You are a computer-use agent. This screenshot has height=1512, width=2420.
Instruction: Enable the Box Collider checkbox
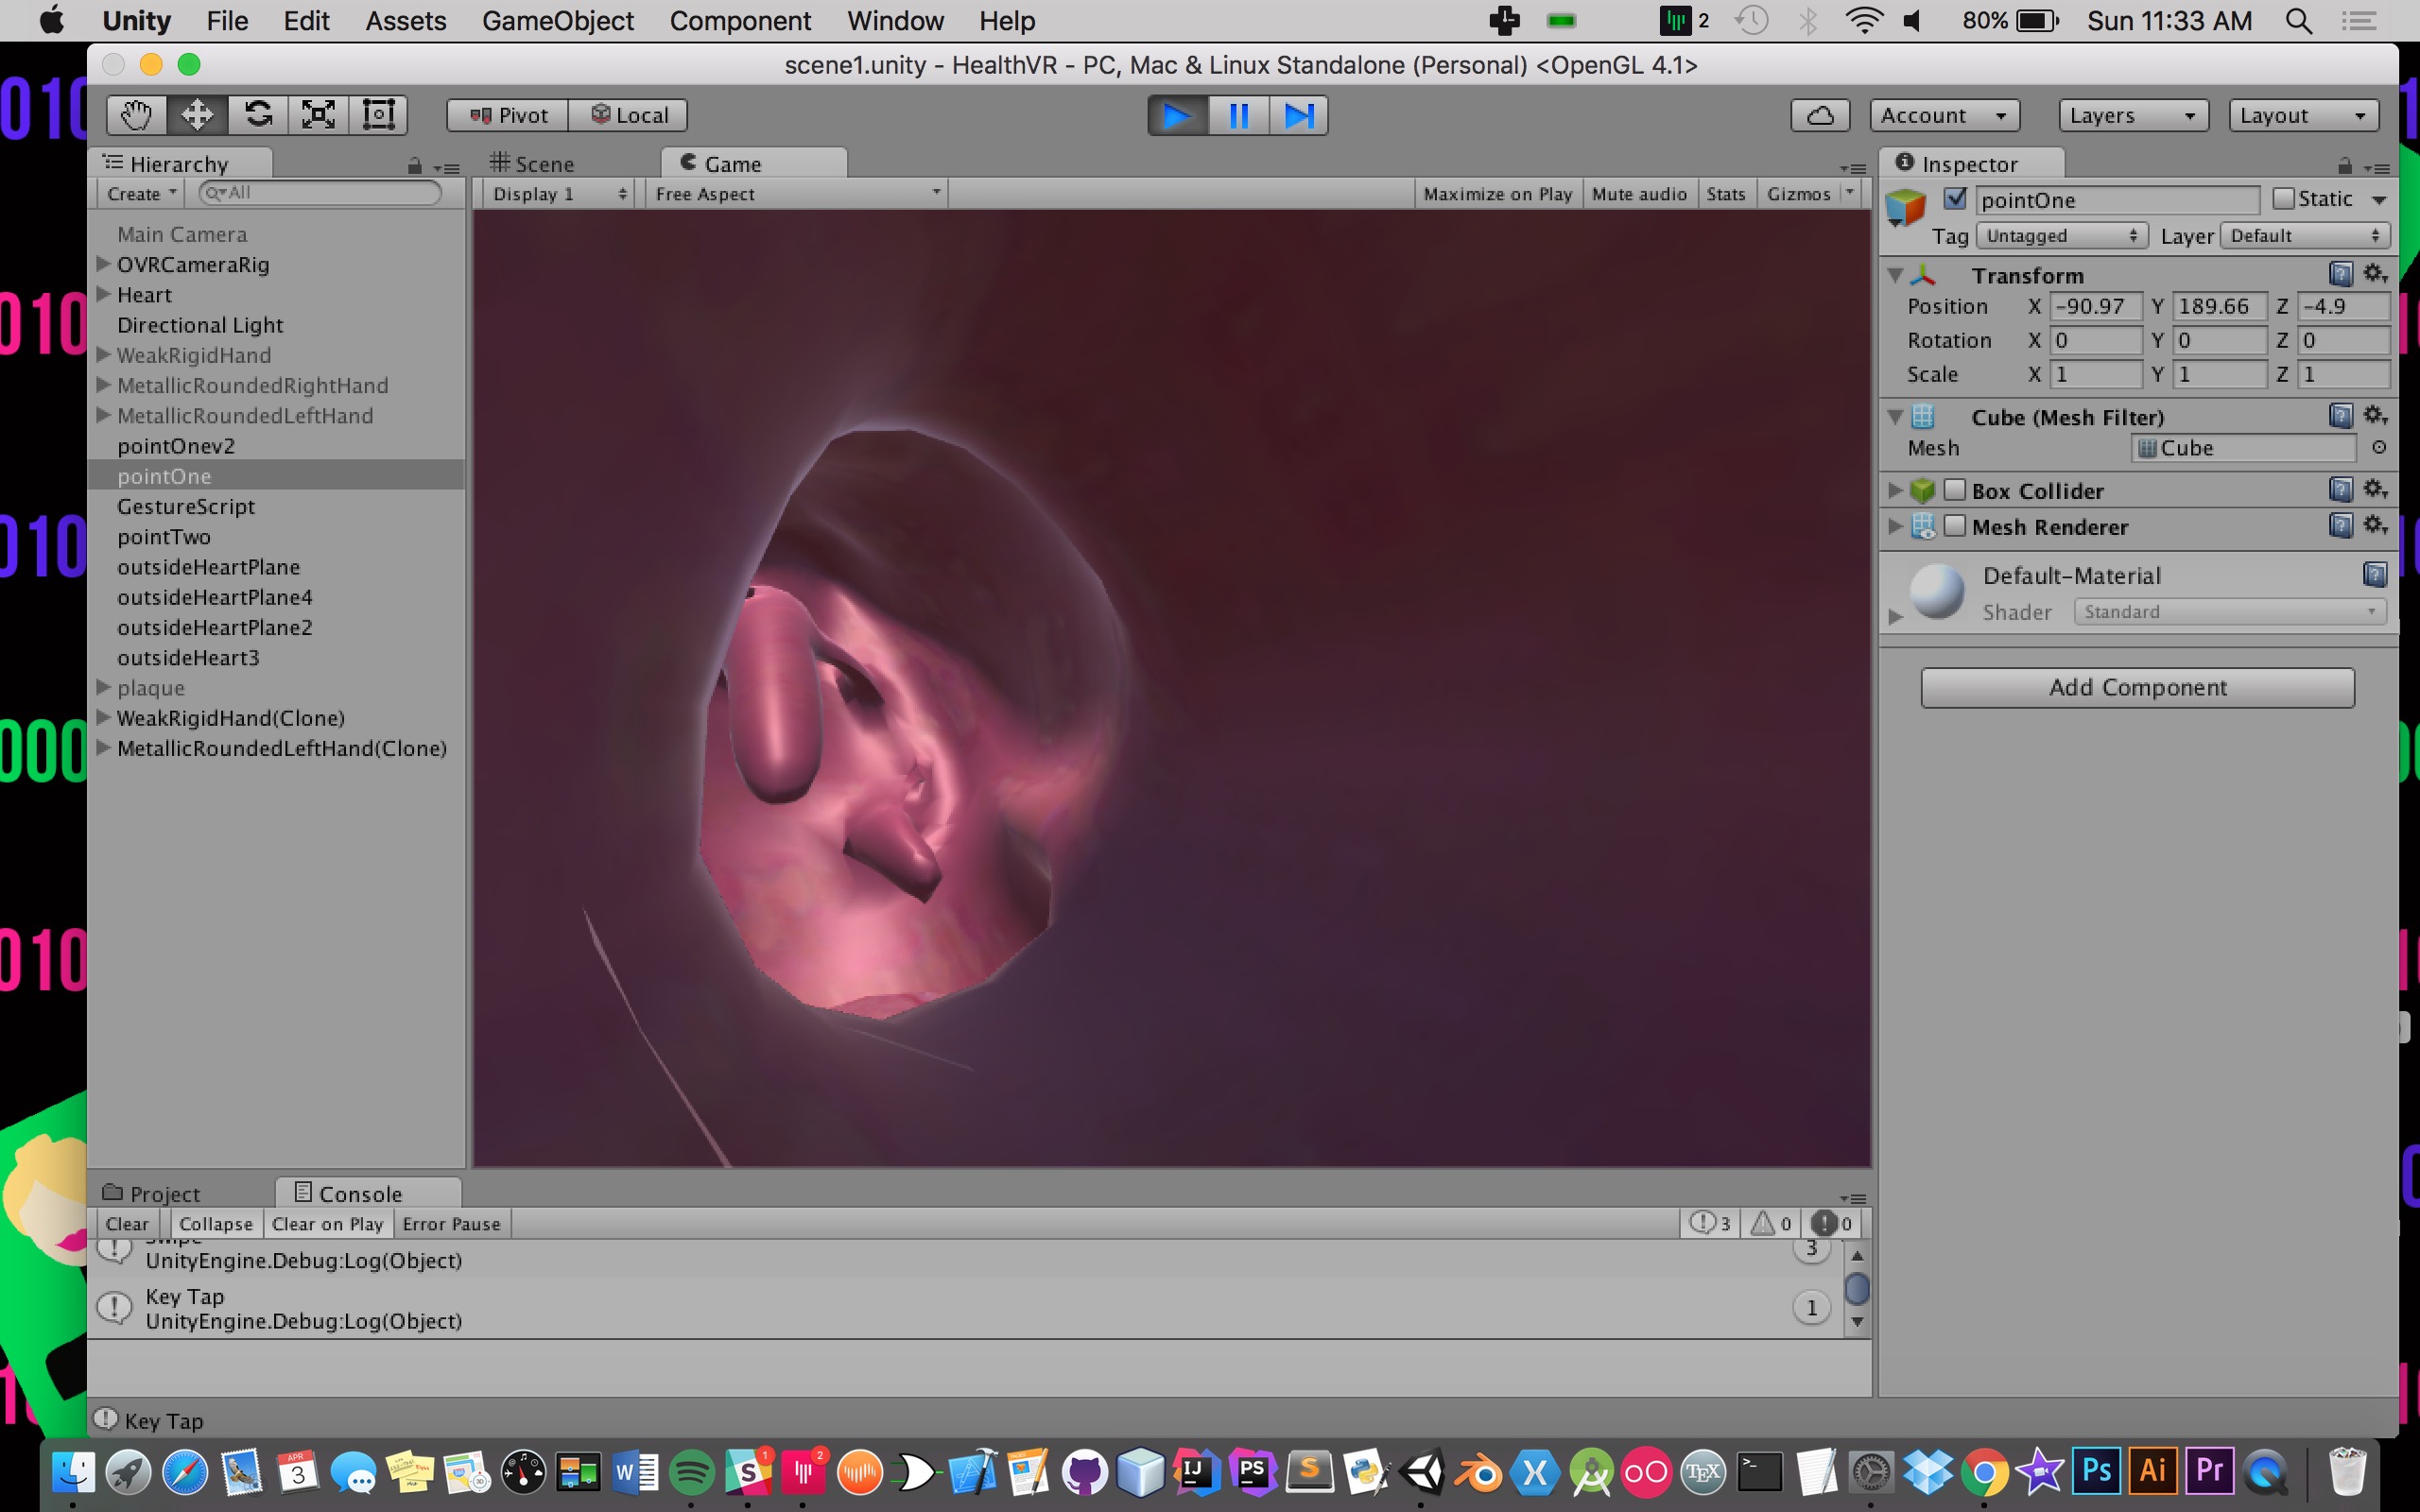(x=1954, y=490)
